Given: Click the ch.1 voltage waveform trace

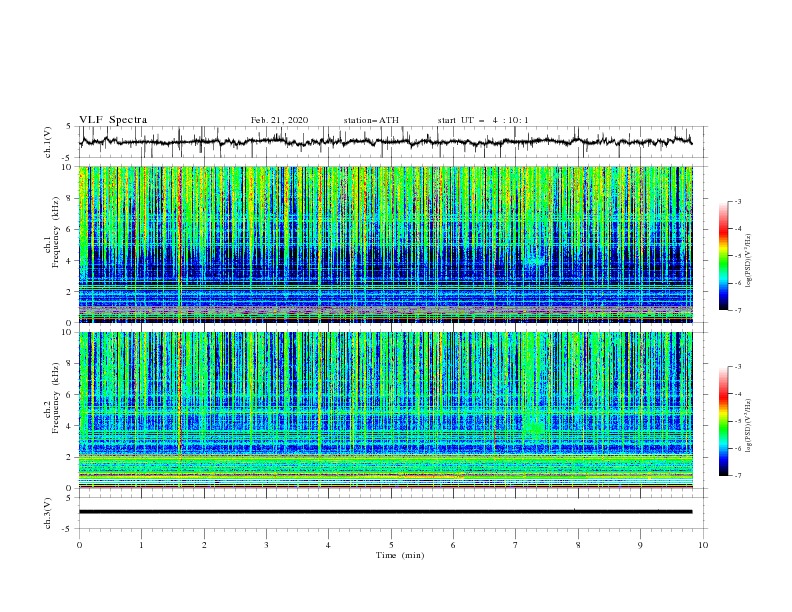Looking at the screenshot, I should coord(385,141).
